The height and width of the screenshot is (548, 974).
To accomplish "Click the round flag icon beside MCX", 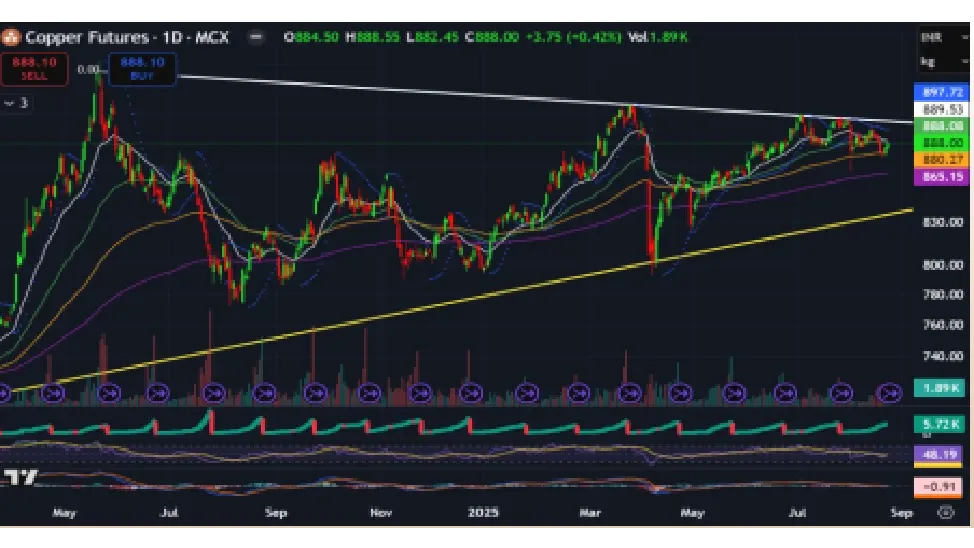I will click(x=255, y=37).
